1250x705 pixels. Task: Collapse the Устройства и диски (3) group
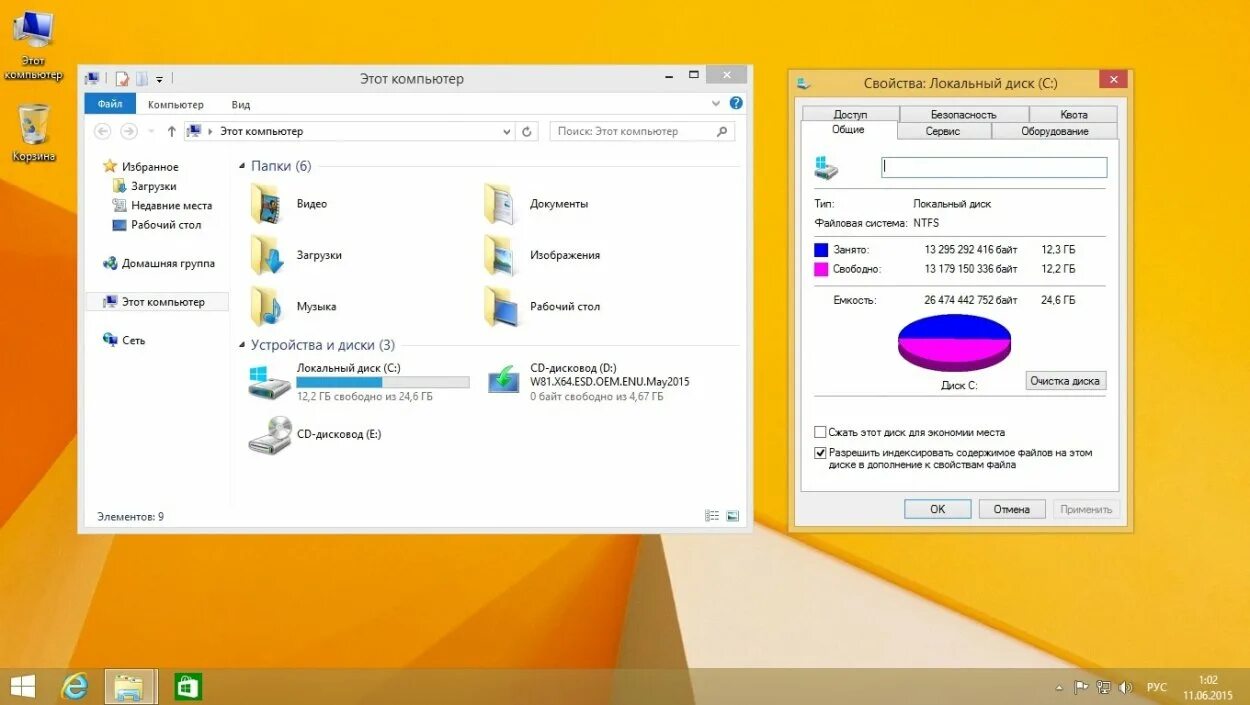242,345
